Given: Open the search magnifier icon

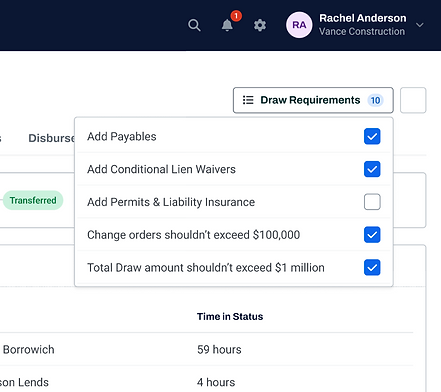Looking at the screenshot, I should (194, 25).
